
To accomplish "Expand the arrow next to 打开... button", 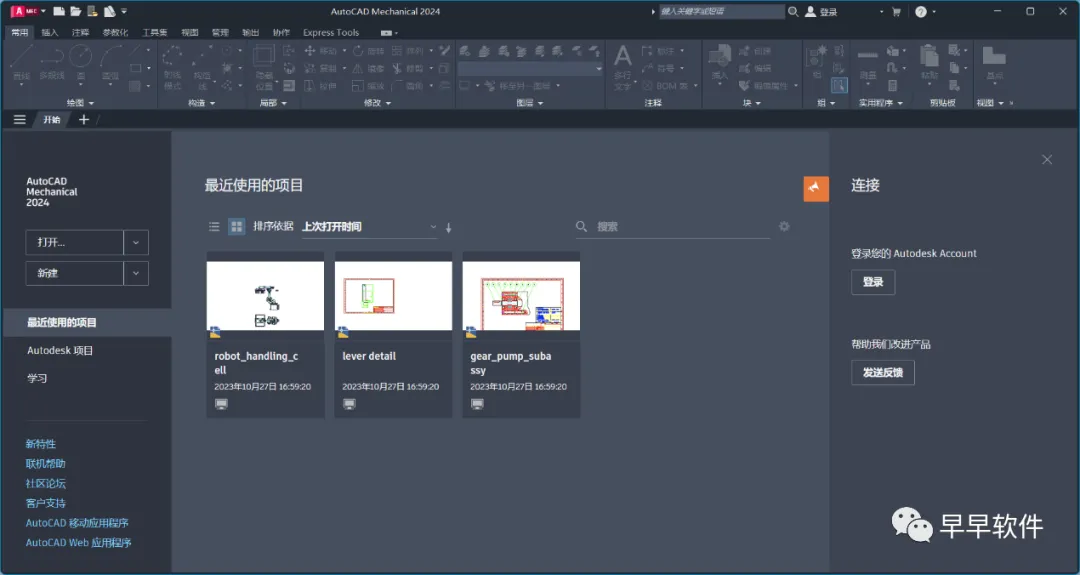I will coord(136,242).
